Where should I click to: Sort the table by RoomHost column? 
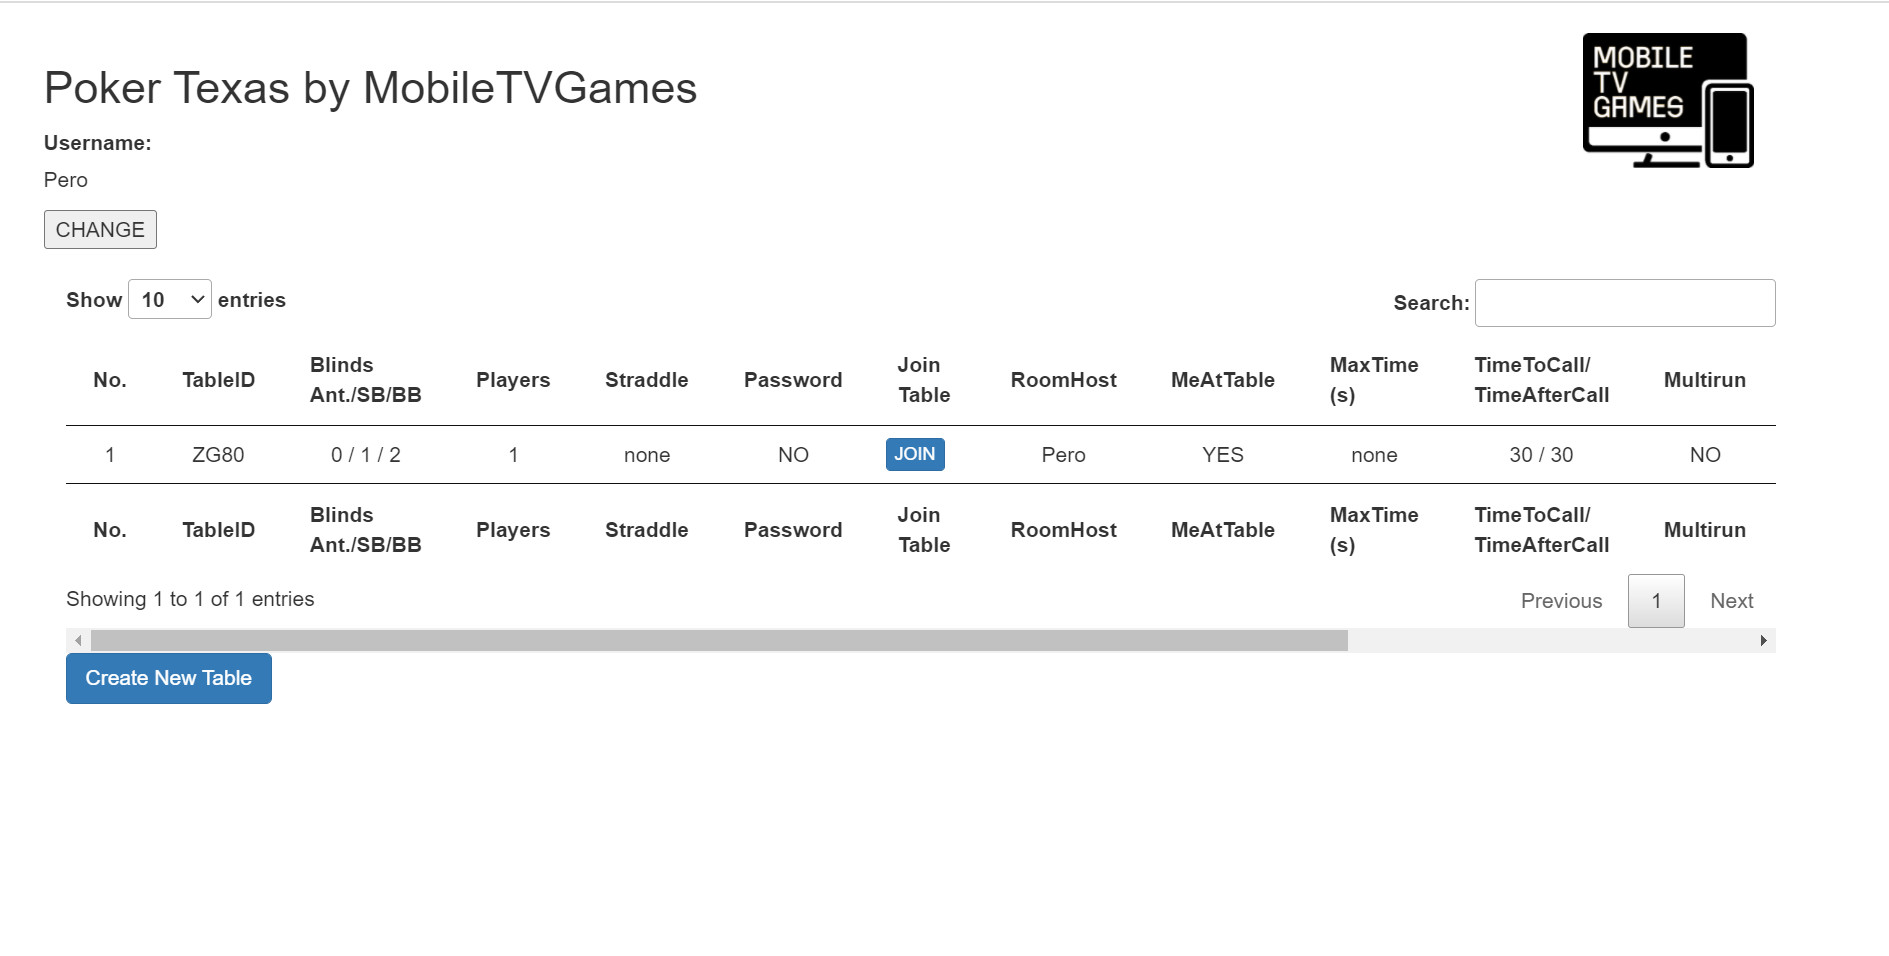(x=1064, y=380)
